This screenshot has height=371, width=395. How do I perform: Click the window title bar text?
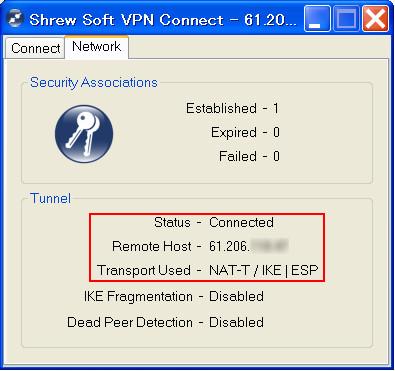click(x=163, y=20)
